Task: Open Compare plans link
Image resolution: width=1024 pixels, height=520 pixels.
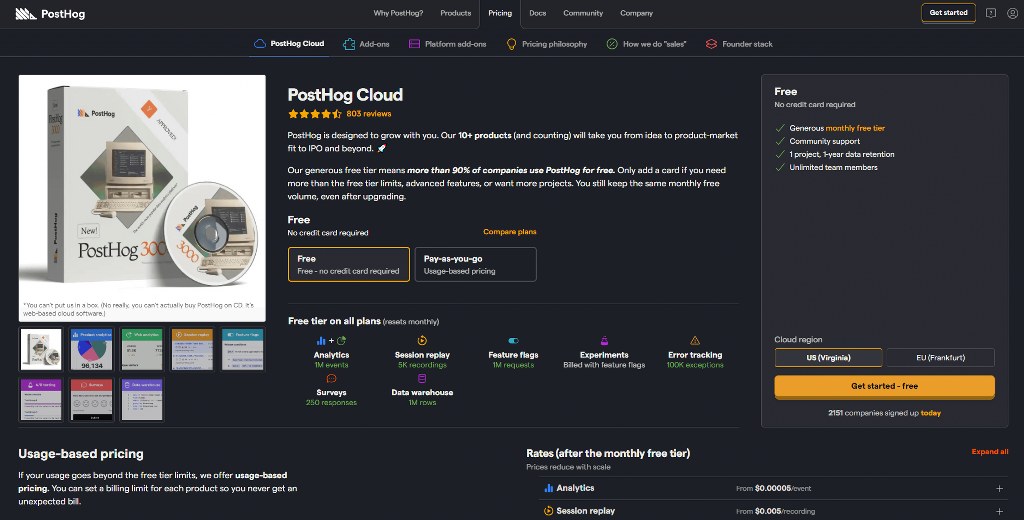Action: 509,232
